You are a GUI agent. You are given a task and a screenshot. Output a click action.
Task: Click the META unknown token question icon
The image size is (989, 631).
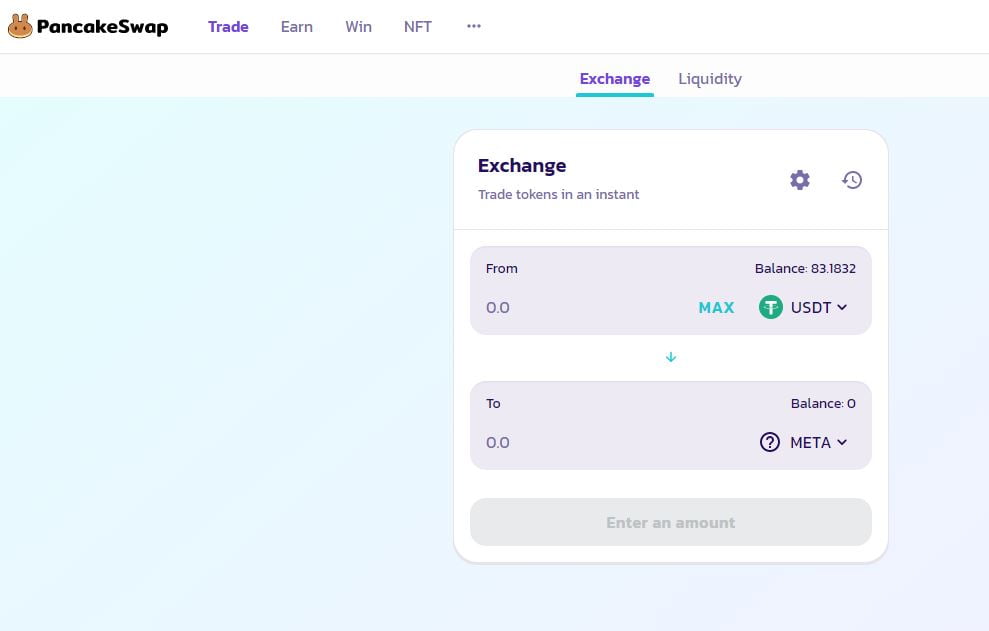pos(769,442)
